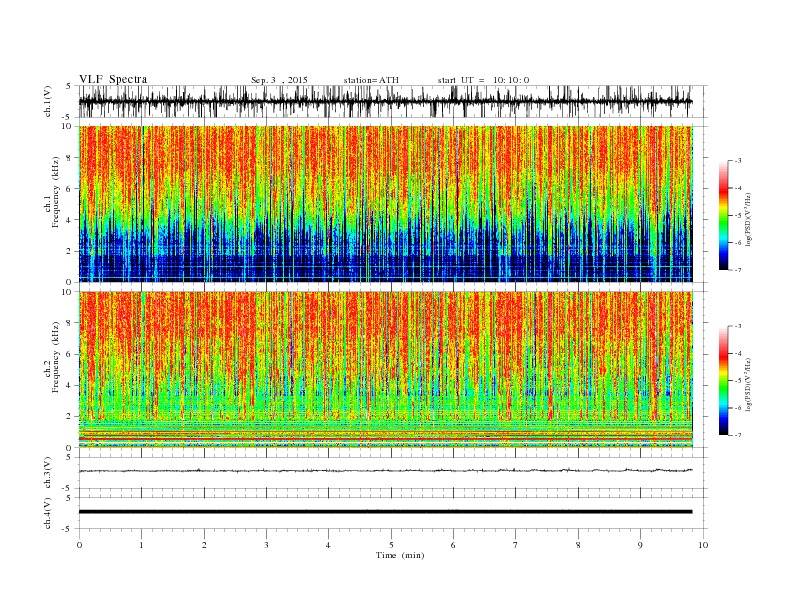Click time-axis tick label "3"
792x612 pixels.
[266, 545]
